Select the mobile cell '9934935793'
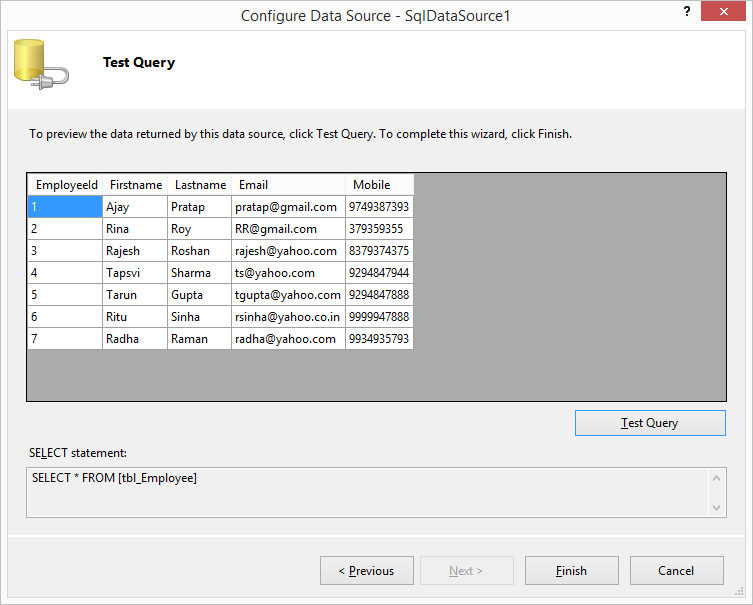 click(x=379, y=339)
